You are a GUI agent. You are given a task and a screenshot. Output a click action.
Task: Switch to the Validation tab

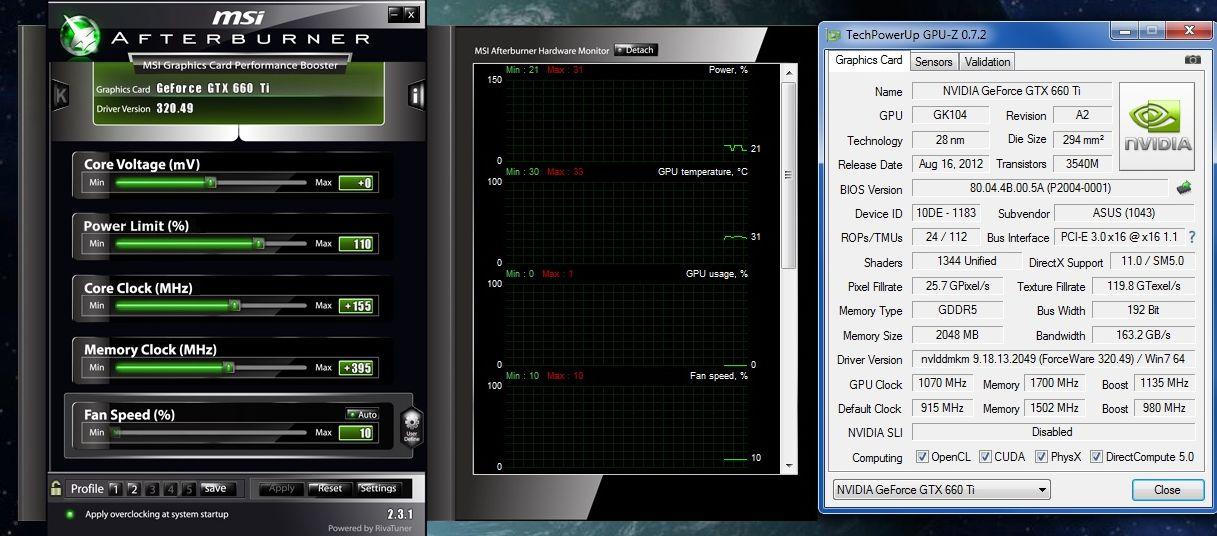(x=987, y=62)
